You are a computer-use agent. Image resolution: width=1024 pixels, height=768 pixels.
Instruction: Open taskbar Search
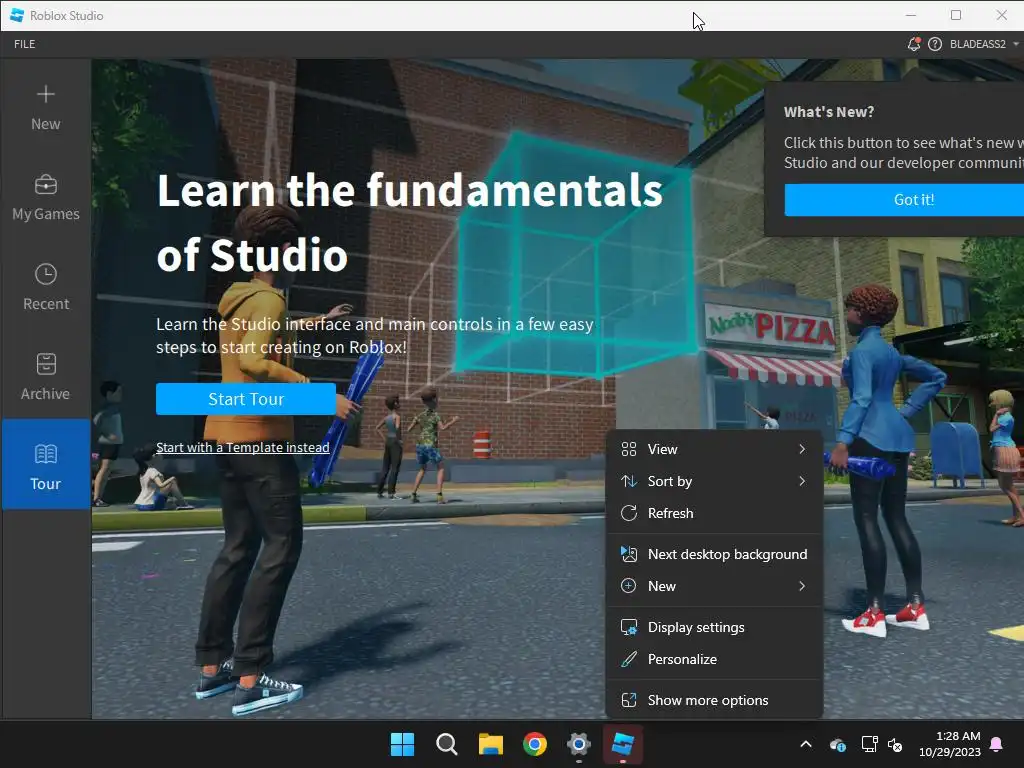pos(447,744)
